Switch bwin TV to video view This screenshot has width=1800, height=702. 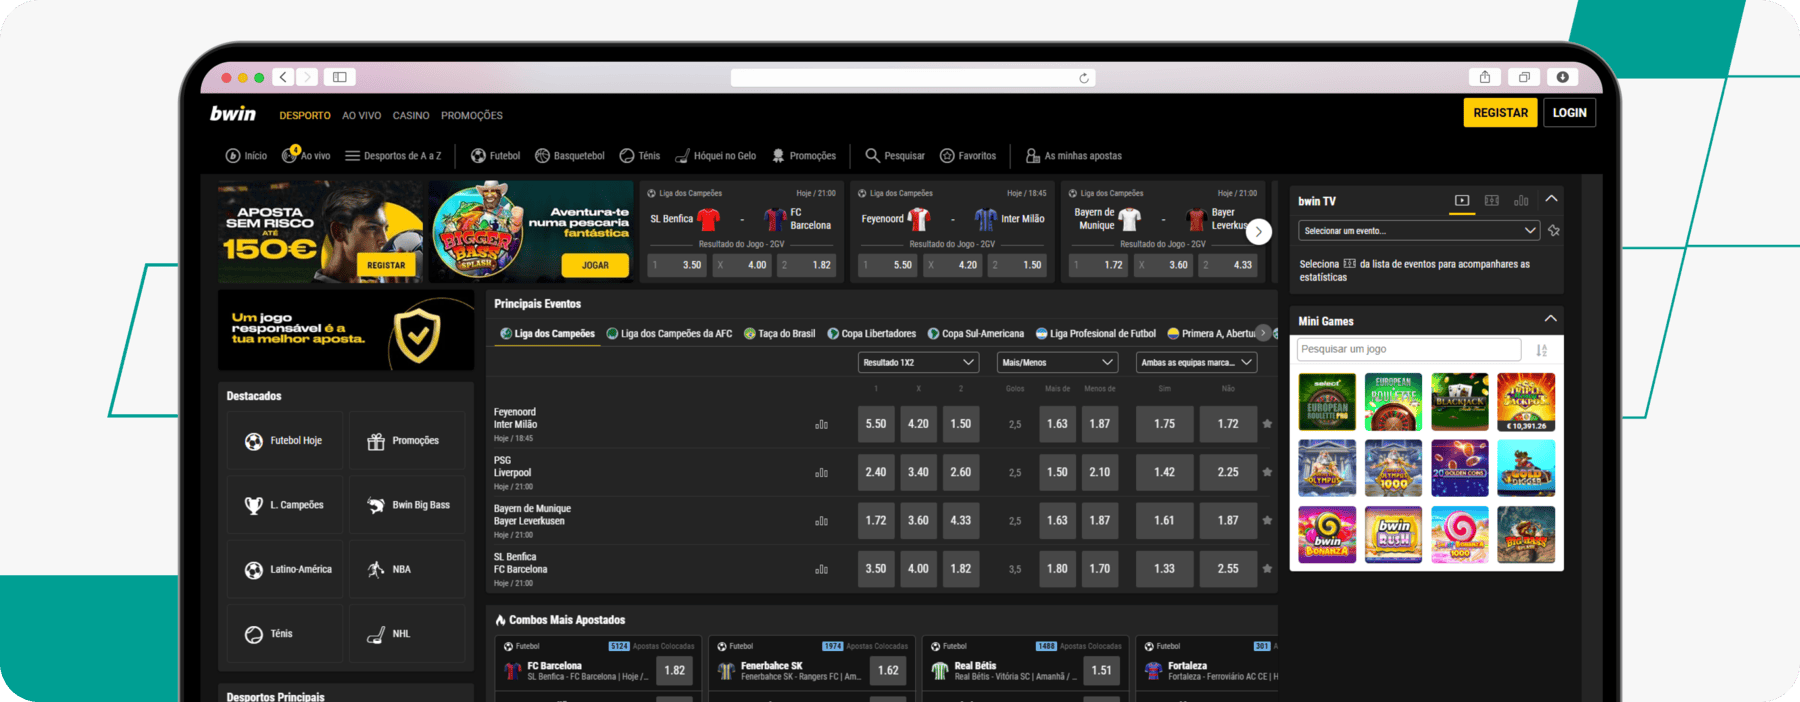[1462, 201]
